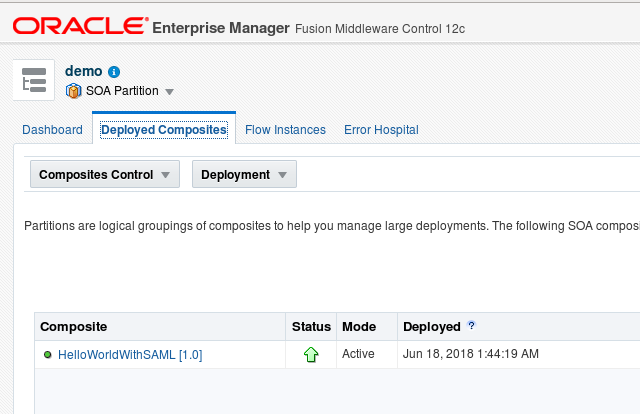Open the Error Hospital tab
This screenshot has height=414, width=640.
[x=381, y=130]
